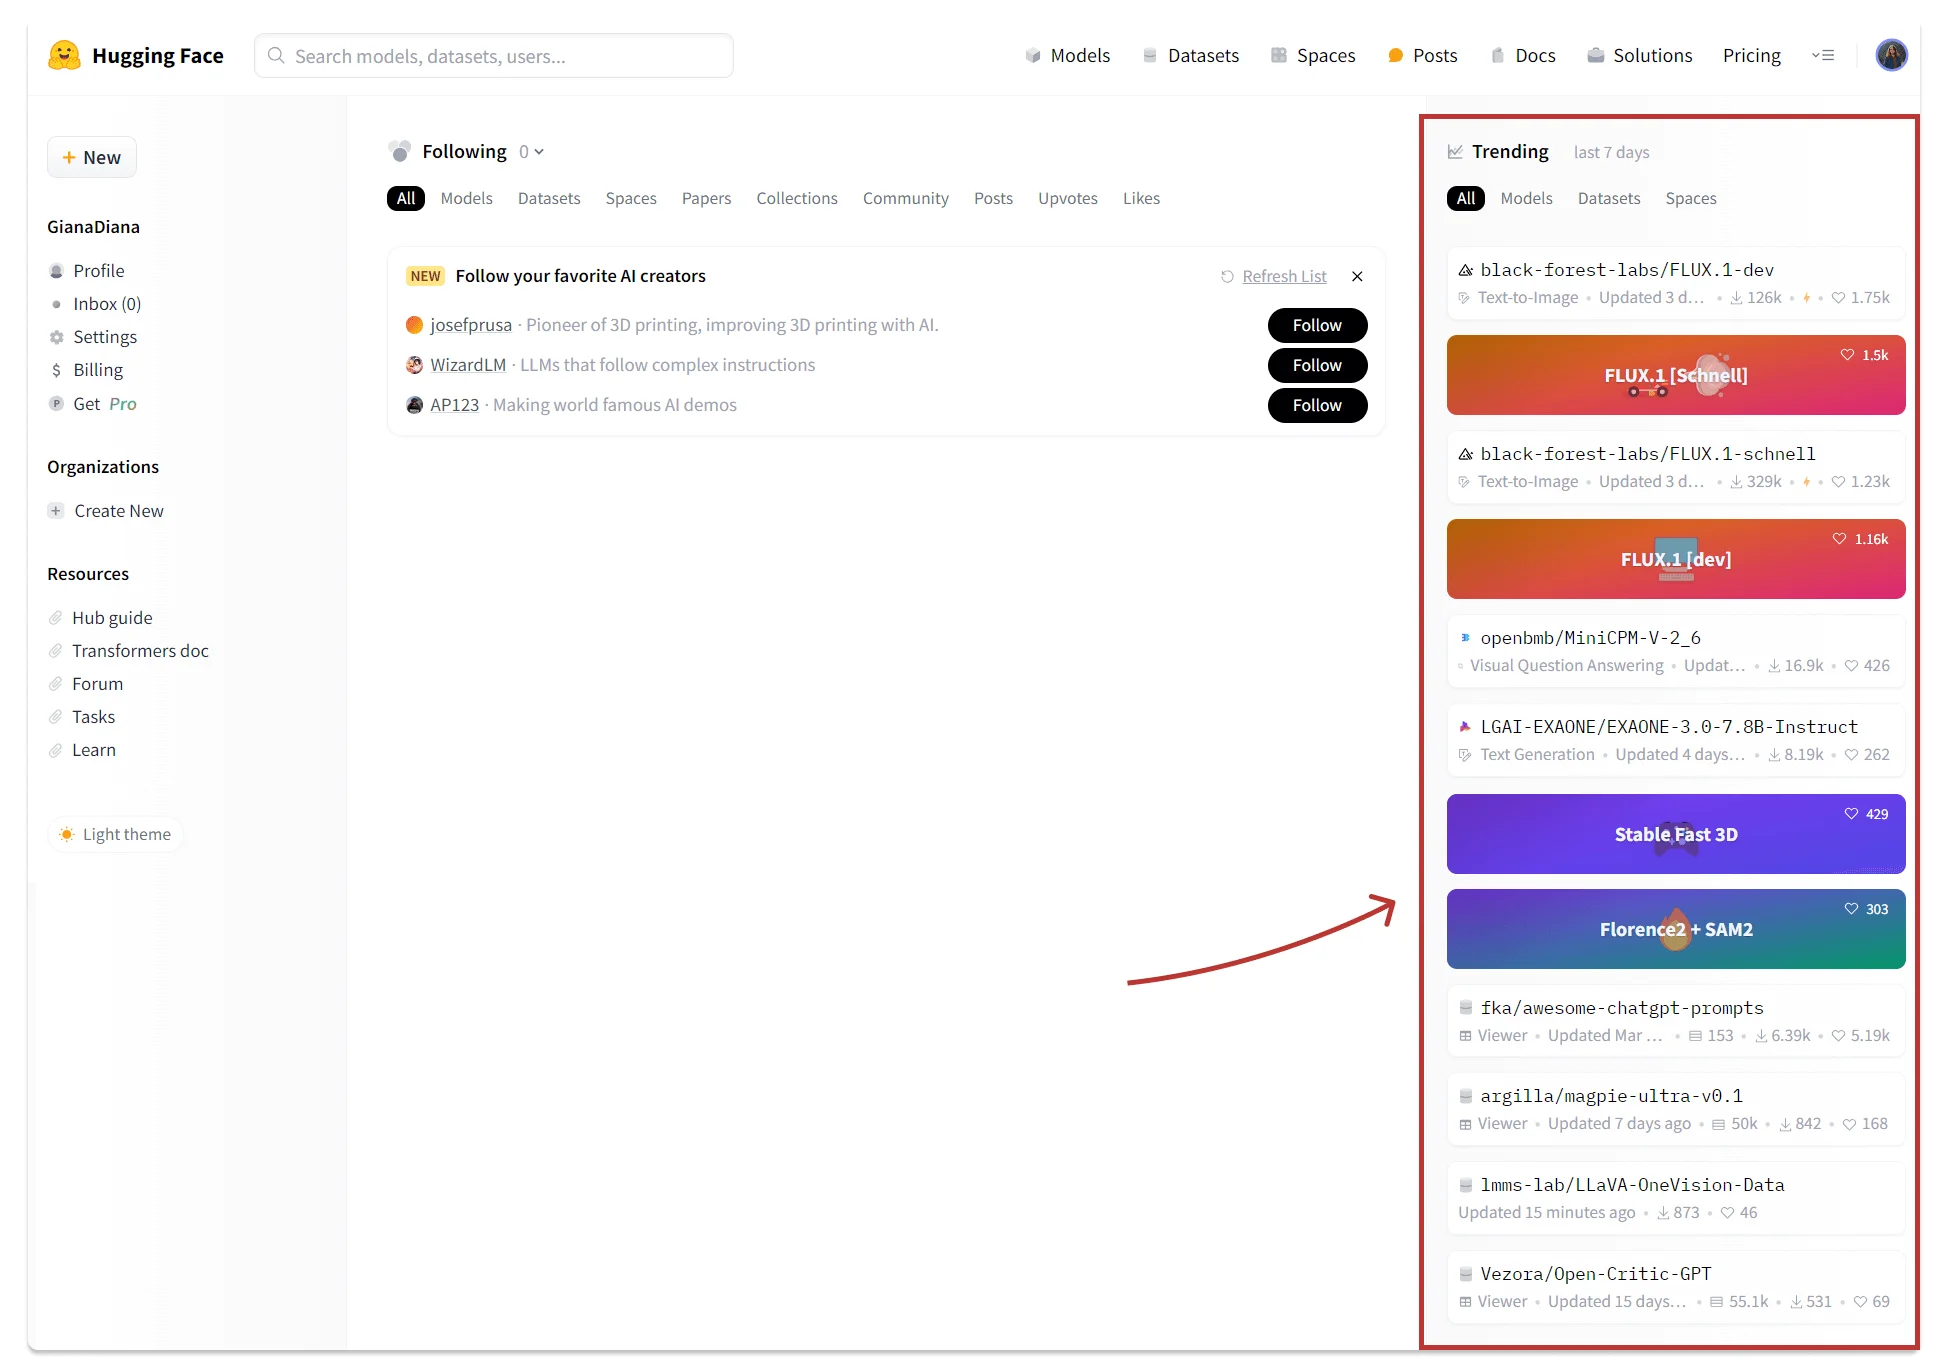The height and width of the screenshot is (1366, 1948).
Task: Open the Transformers doc link
Action: coord(140,651)
